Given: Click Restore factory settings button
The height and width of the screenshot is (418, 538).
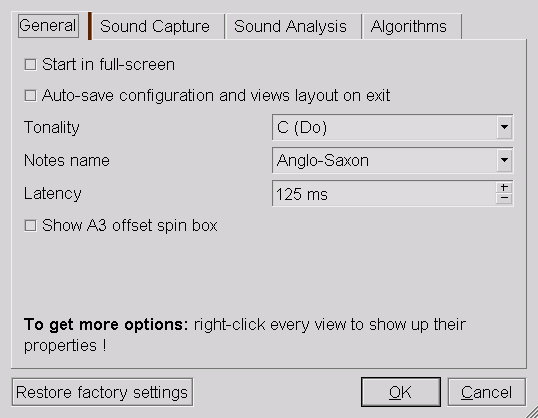Looking at the screenshot, I should [x=102, y=392].
